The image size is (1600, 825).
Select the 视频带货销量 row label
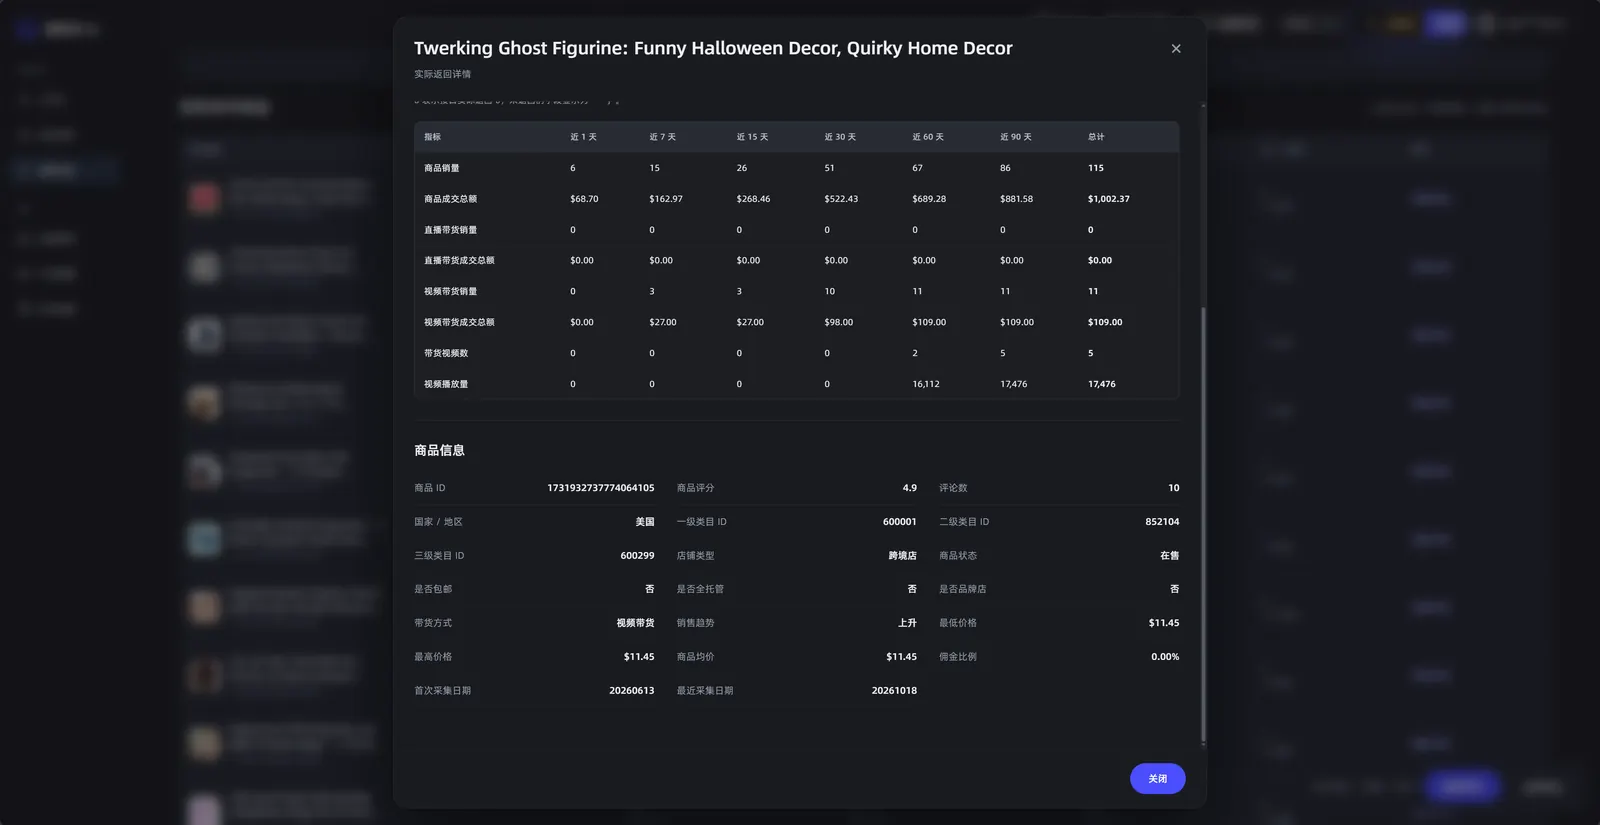pyautogui.click(x=450, y=291)
